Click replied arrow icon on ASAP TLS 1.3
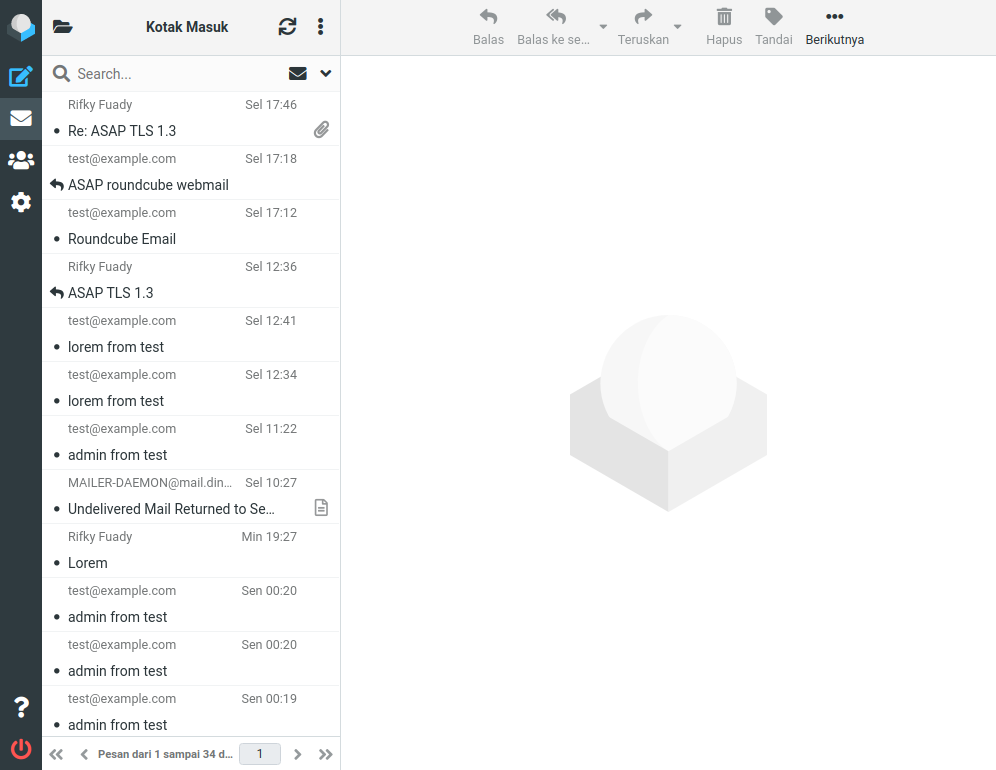 [x=57, y=293]
